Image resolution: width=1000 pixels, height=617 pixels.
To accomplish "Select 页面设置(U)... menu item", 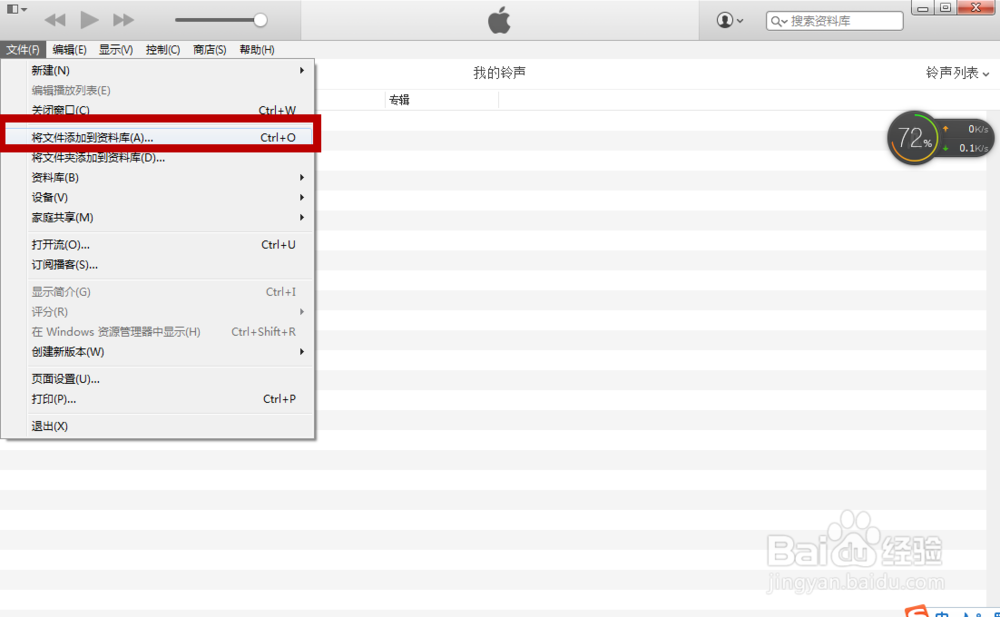I will coord(158,379).
